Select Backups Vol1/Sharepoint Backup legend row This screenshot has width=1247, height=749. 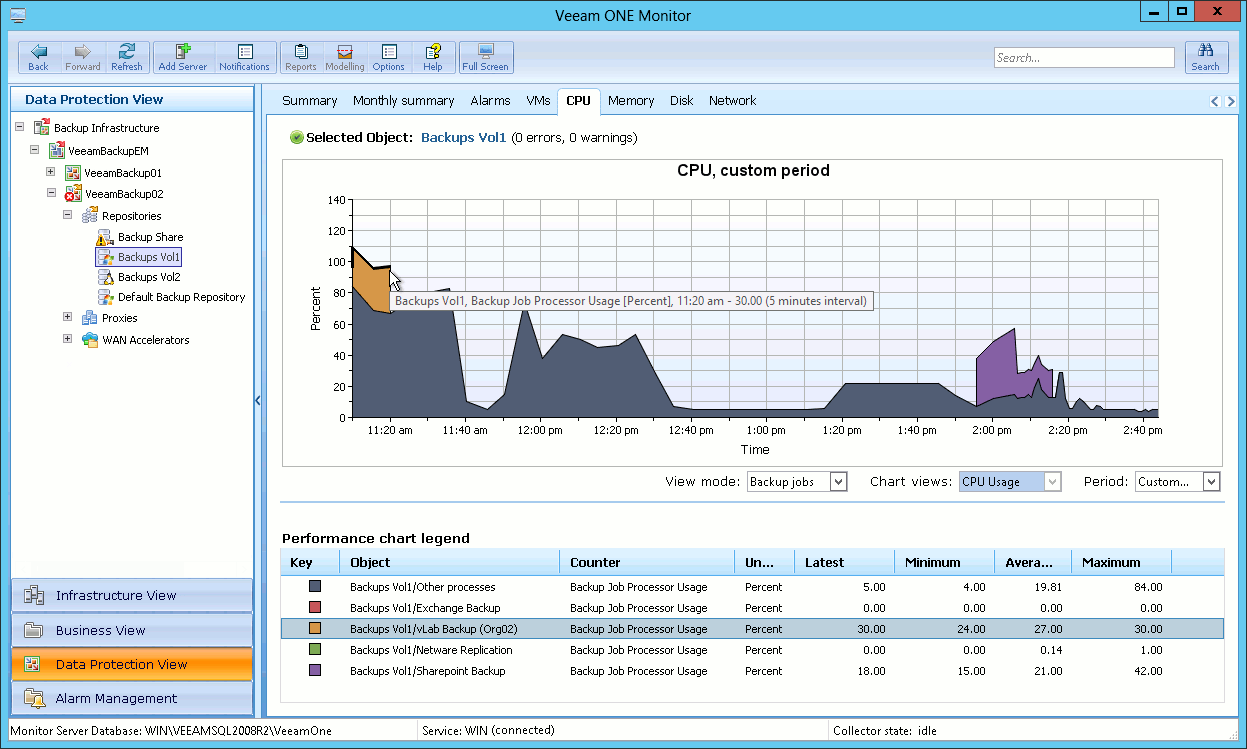(x=752, y=671)
